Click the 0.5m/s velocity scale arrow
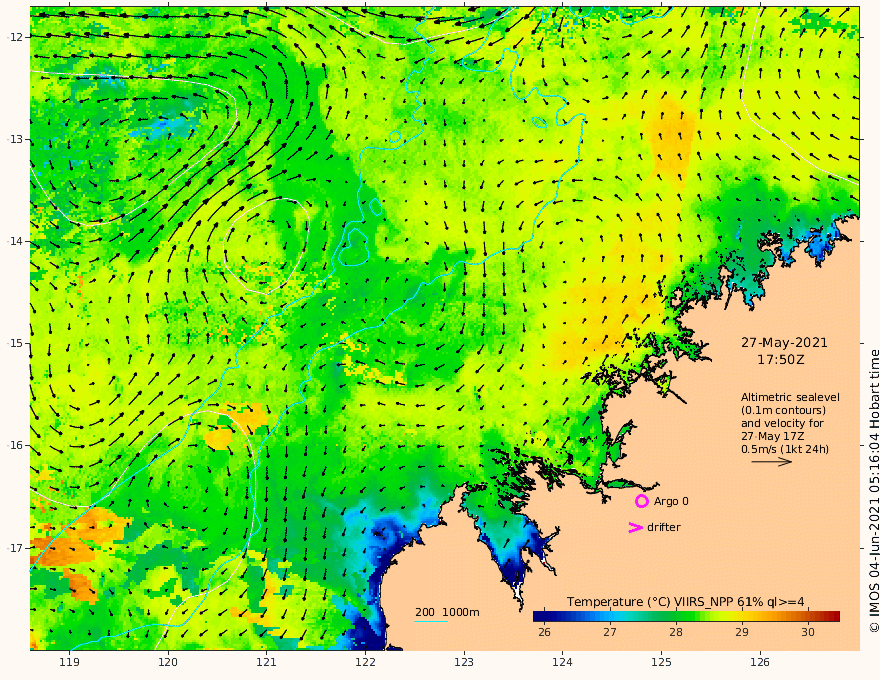 click(x=771, y=462)
